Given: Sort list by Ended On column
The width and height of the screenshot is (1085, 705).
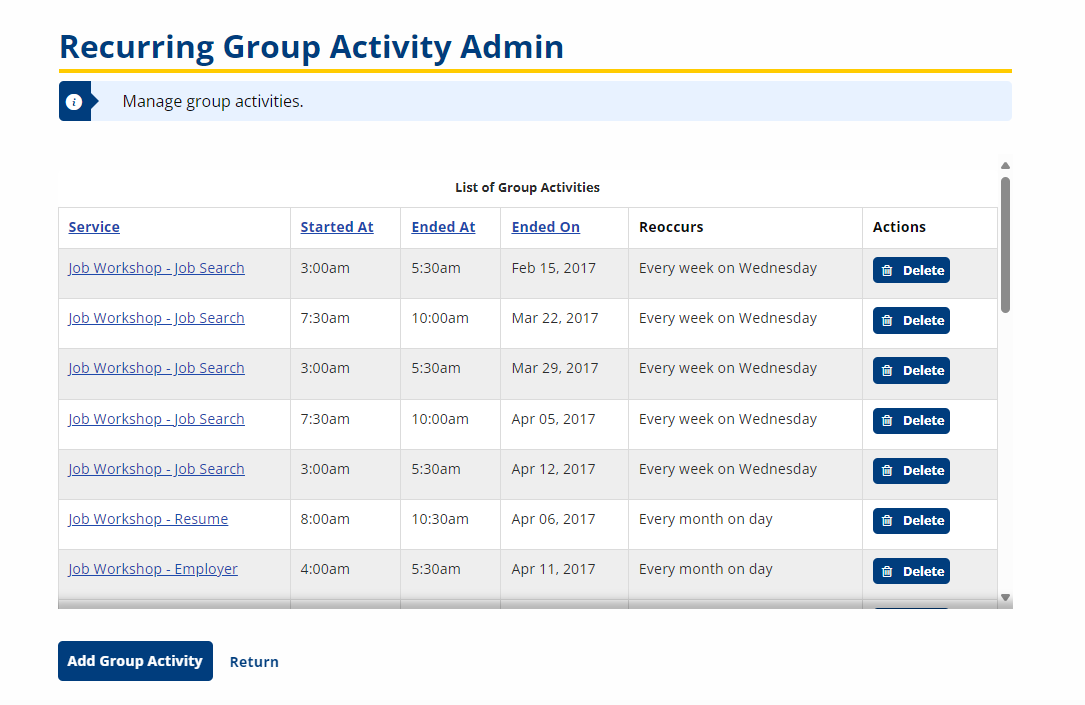Looking at the screenshot, I should click(545, 227).
